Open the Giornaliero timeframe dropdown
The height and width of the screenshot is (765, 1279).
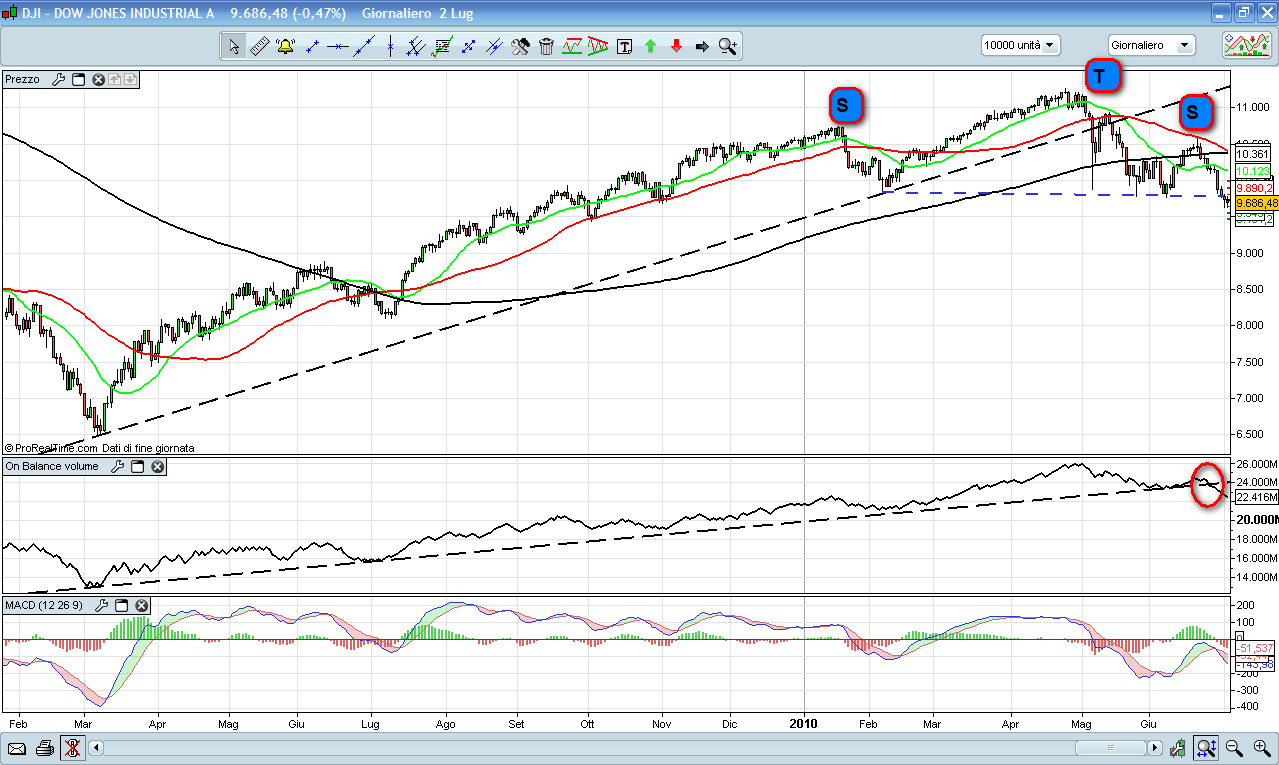(1151, 45)
